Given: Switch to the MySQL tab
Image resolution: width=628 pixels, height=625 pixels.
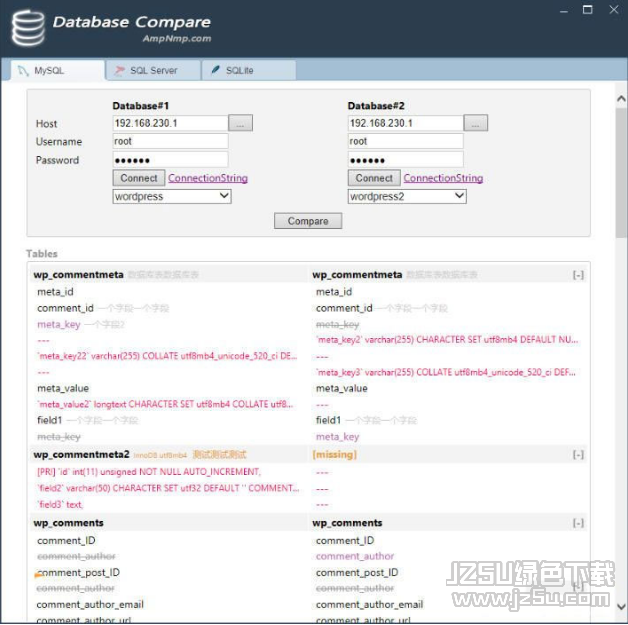Looking at the screenshot, I should point(58,70).
